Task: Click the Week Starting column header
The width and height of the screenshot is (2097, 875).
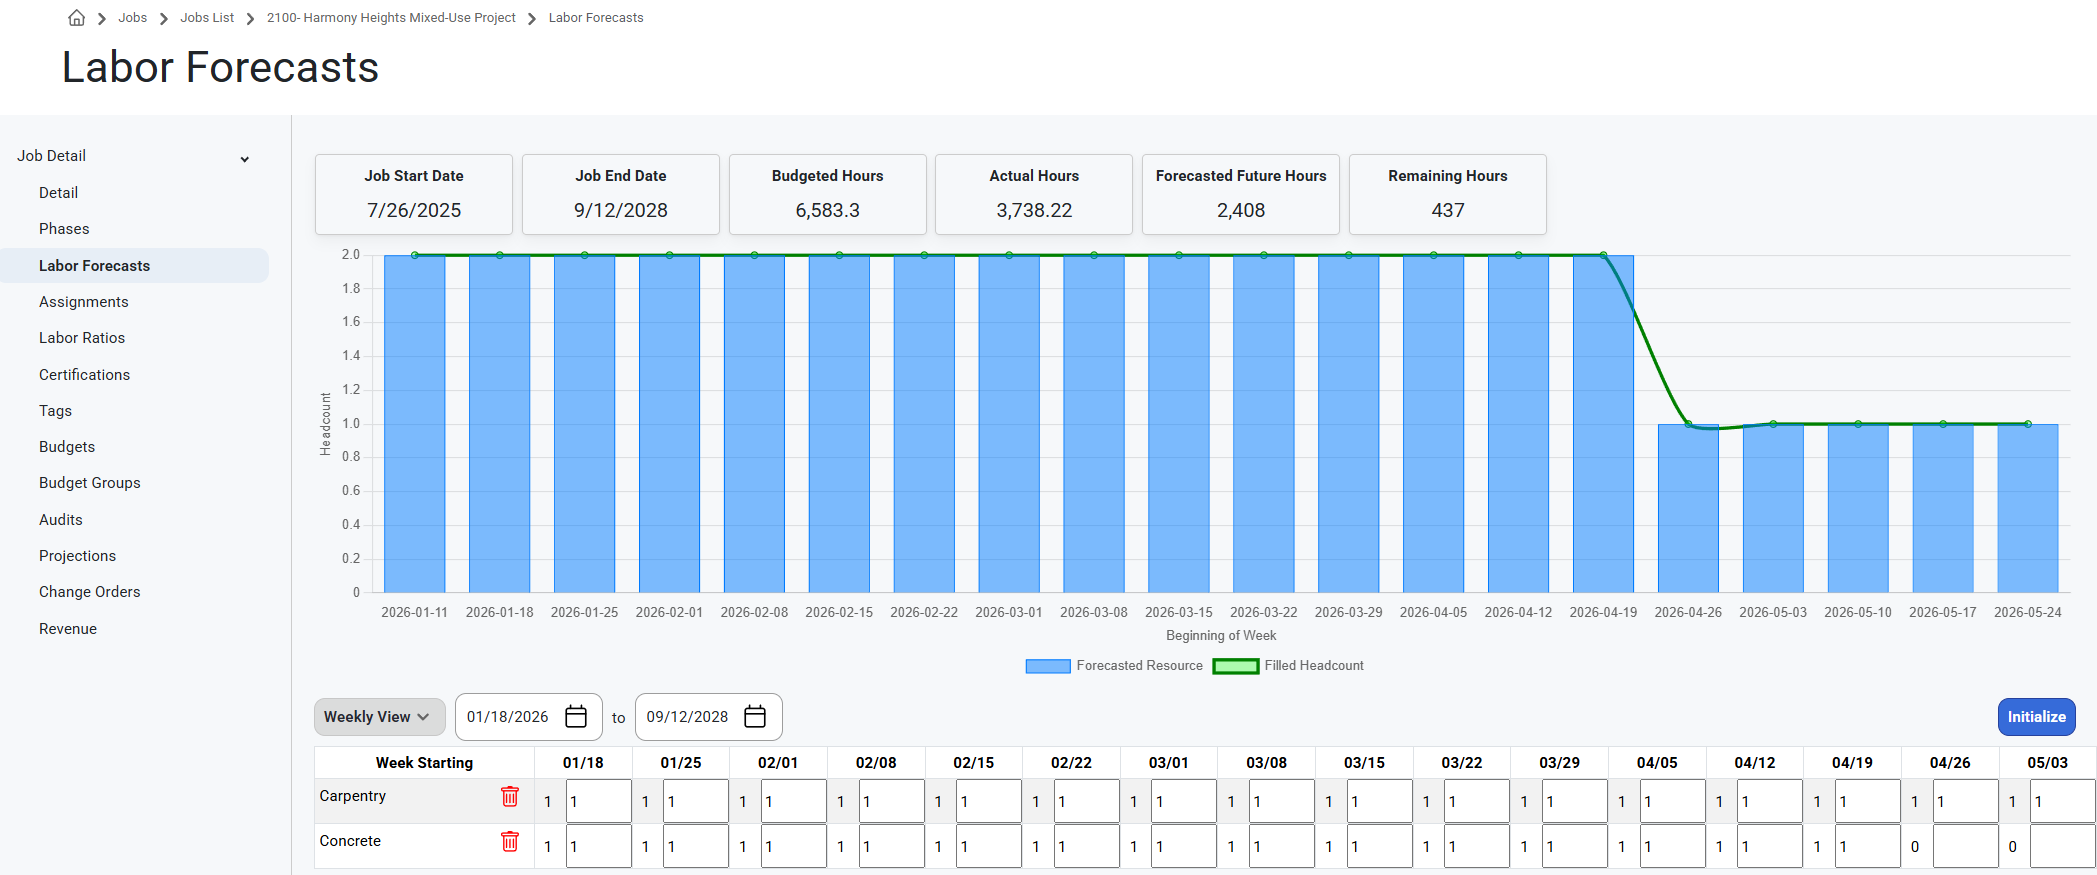Action: click(x=424, y=763)
